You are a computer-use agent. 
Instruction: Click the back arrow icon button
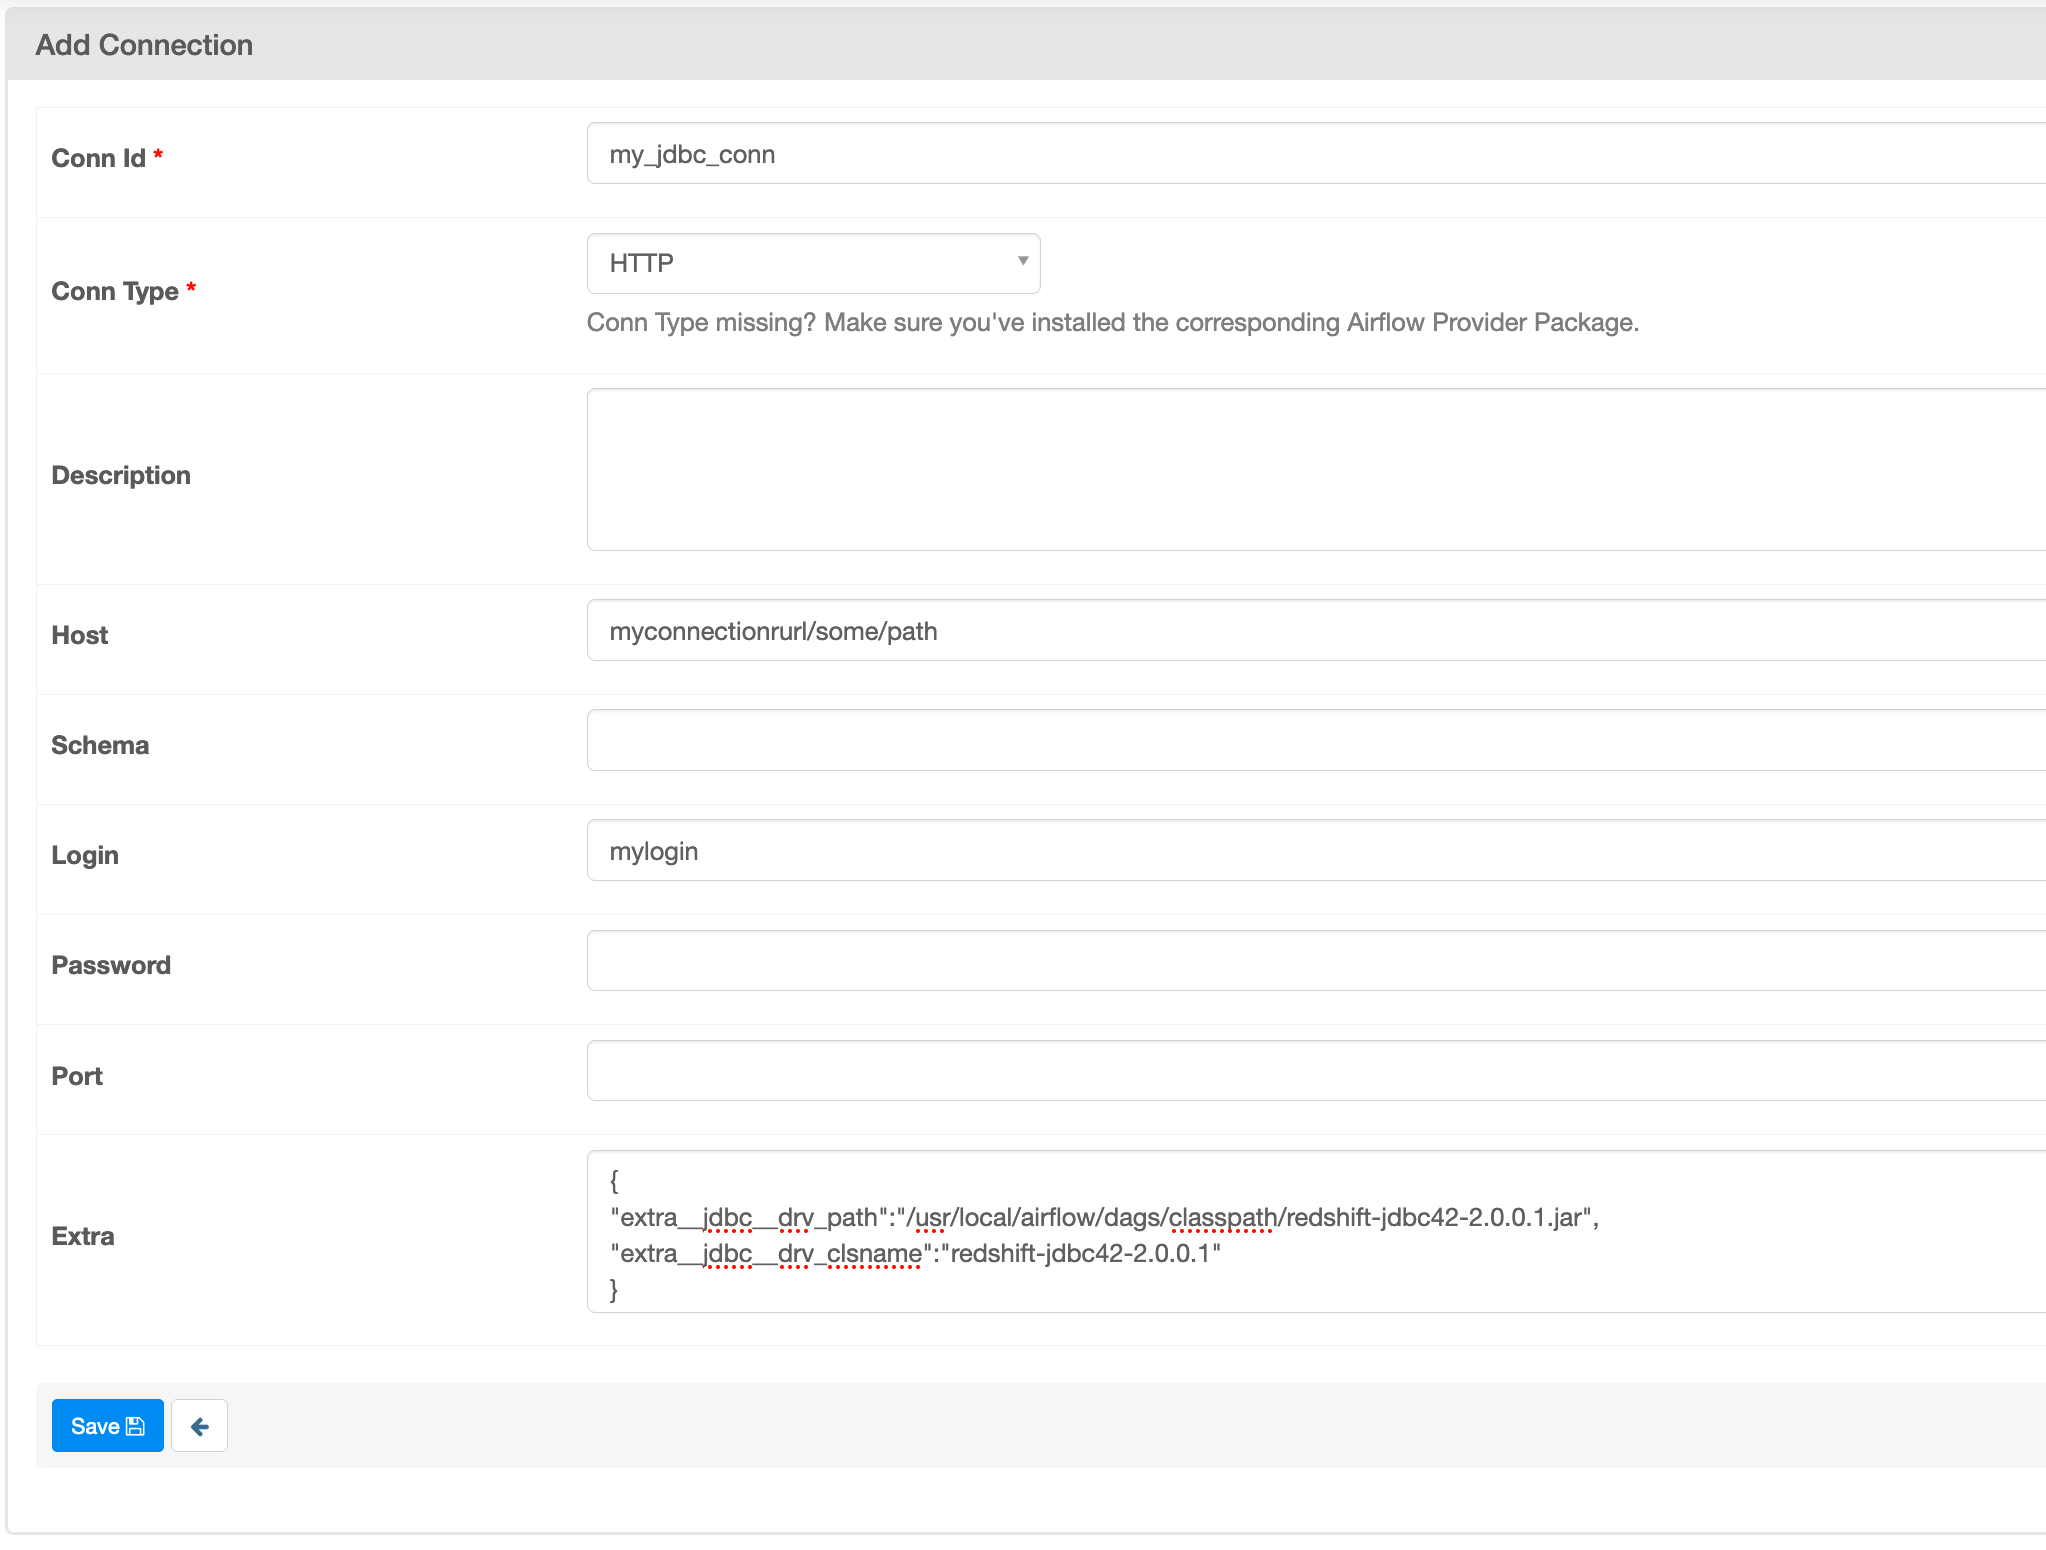[x=199, y=1426]
